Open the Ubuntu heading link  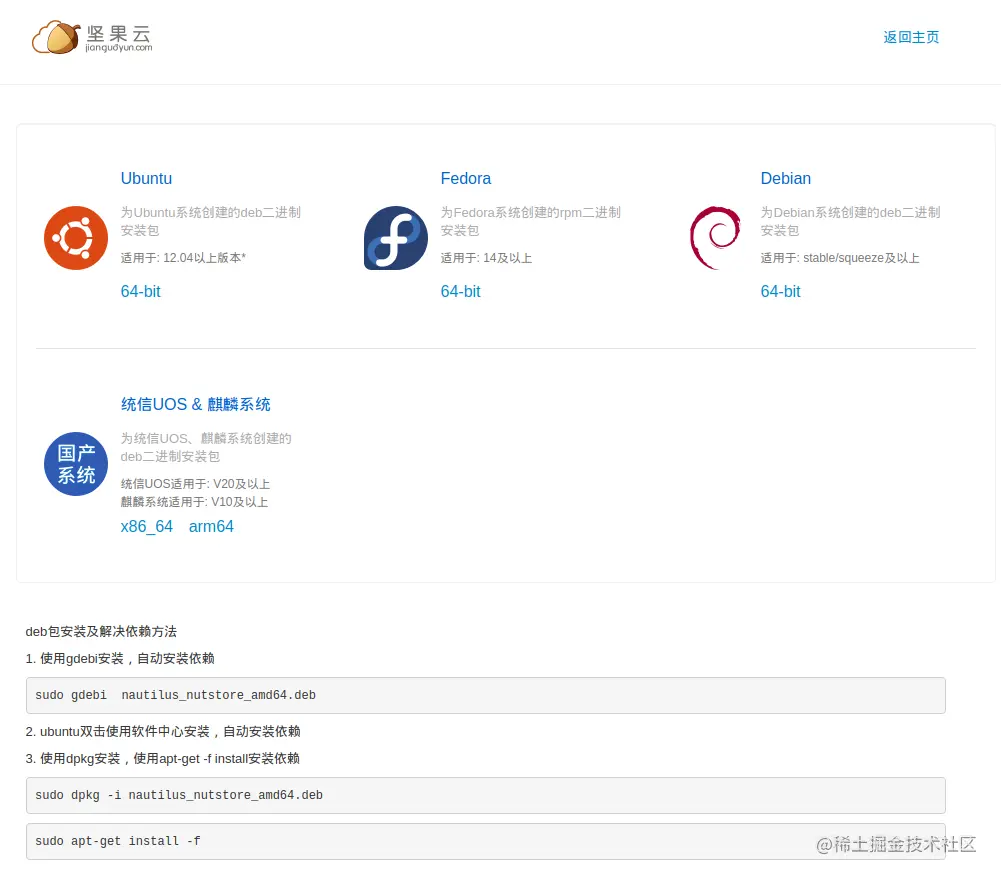(x=146, y=178)
